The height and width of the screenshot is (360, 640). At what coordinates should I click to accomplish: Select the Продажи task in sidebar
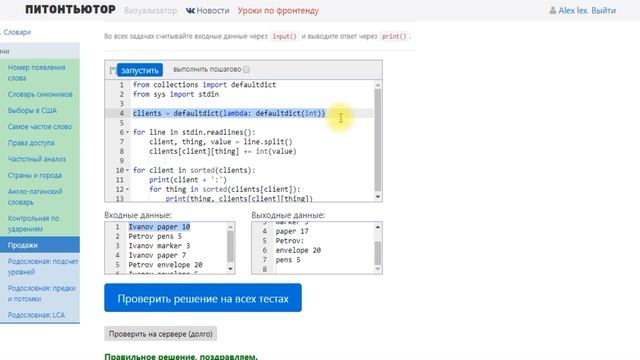(40, 245)
